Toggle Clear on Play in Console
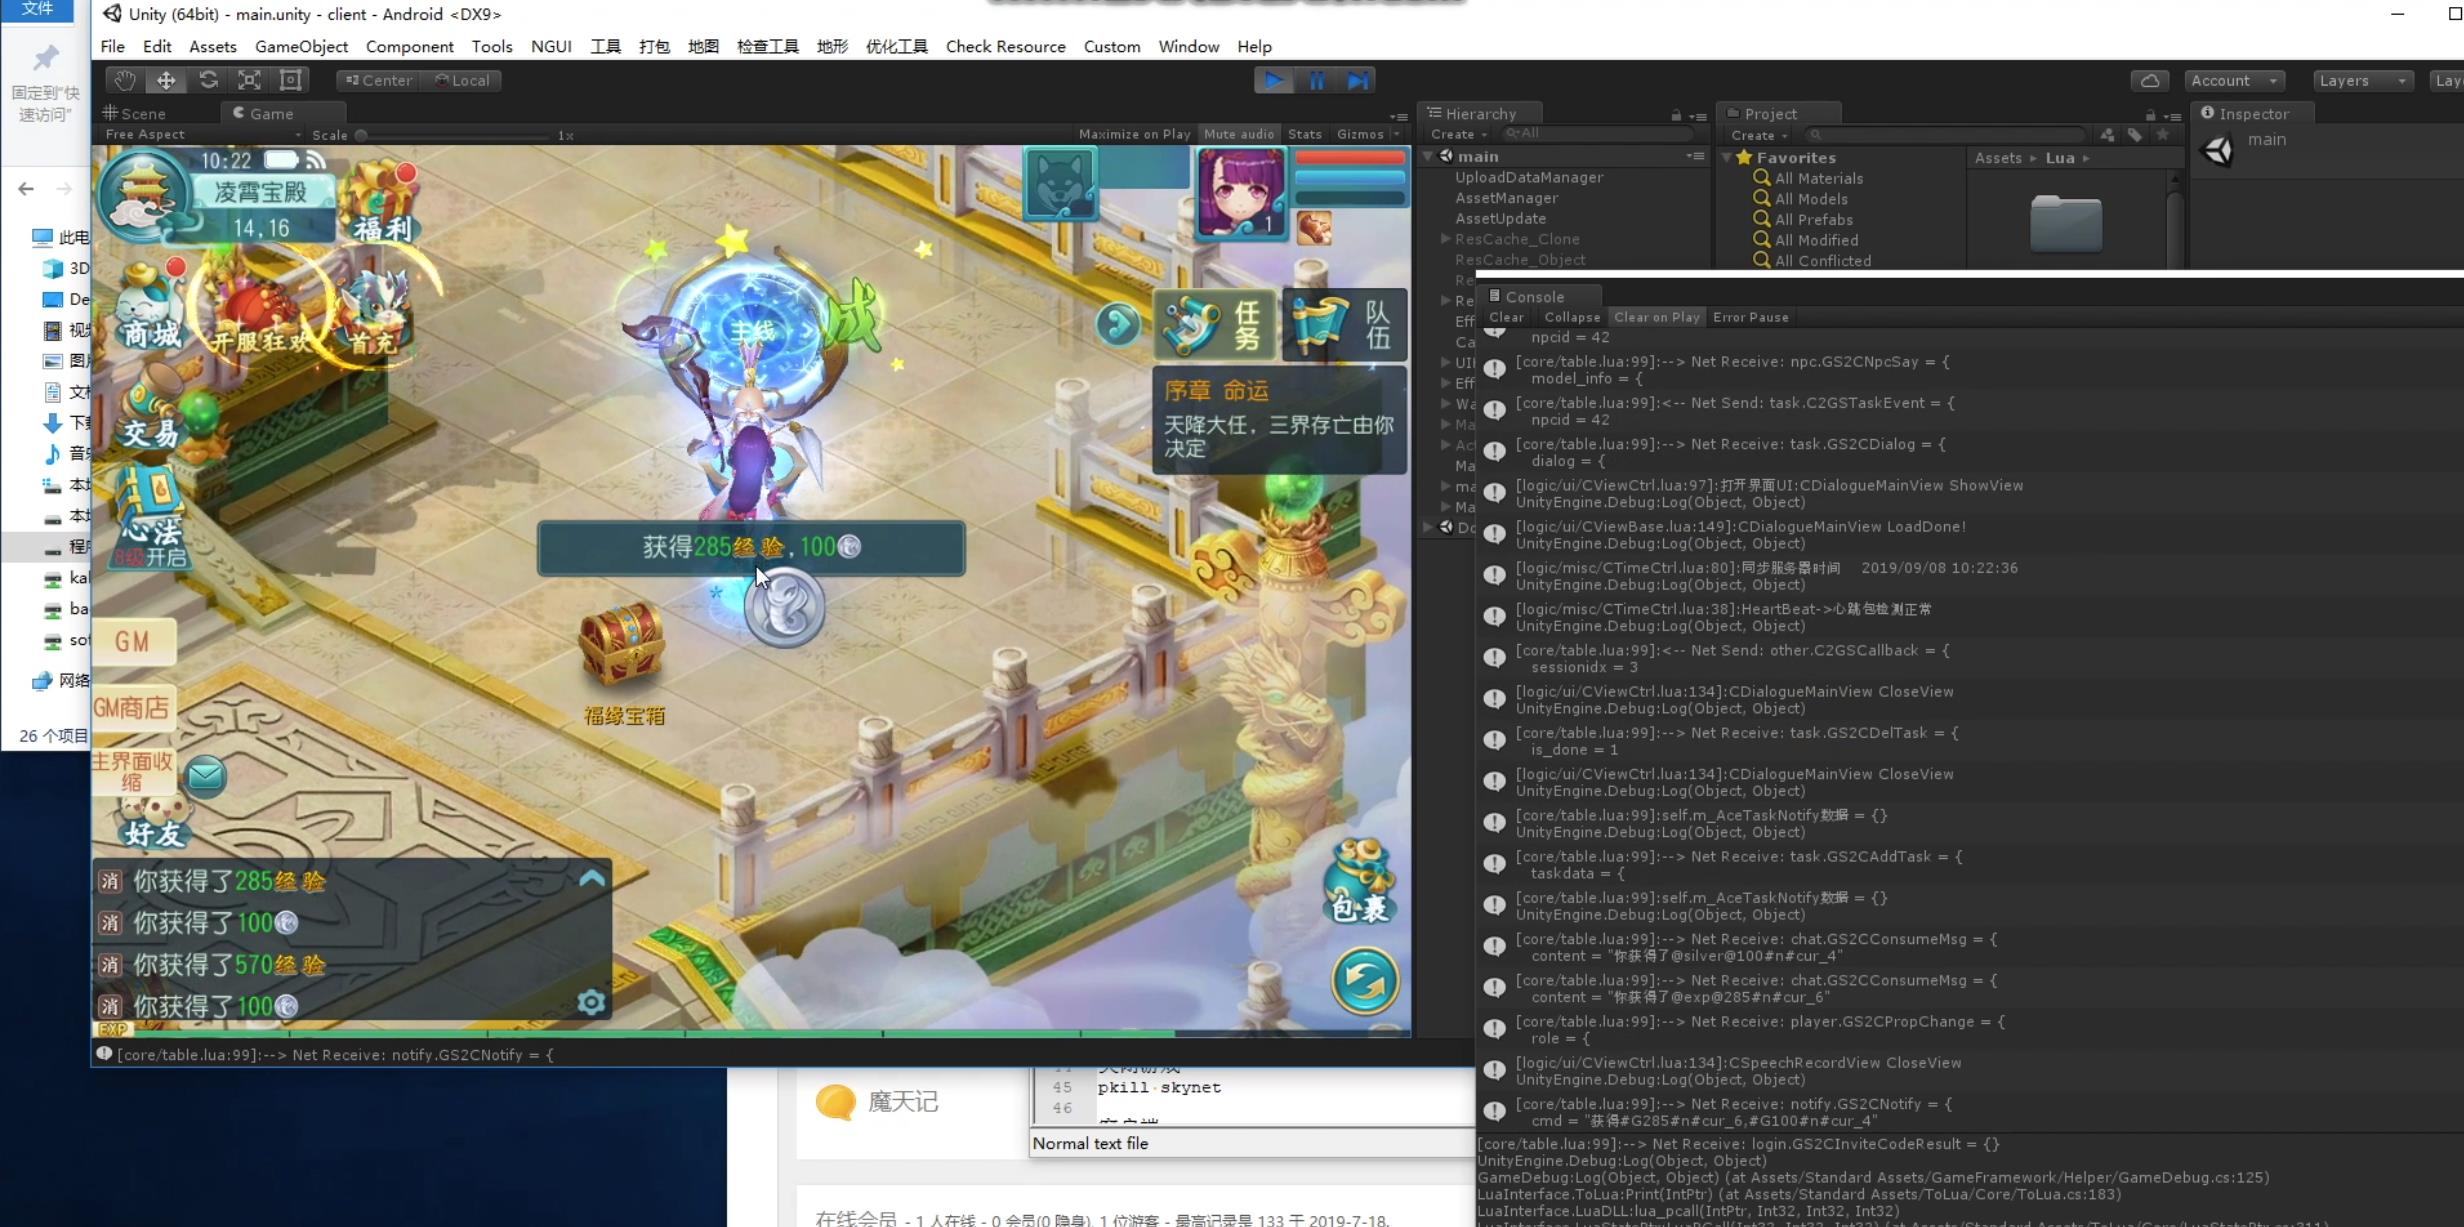 pos(1656,317)
